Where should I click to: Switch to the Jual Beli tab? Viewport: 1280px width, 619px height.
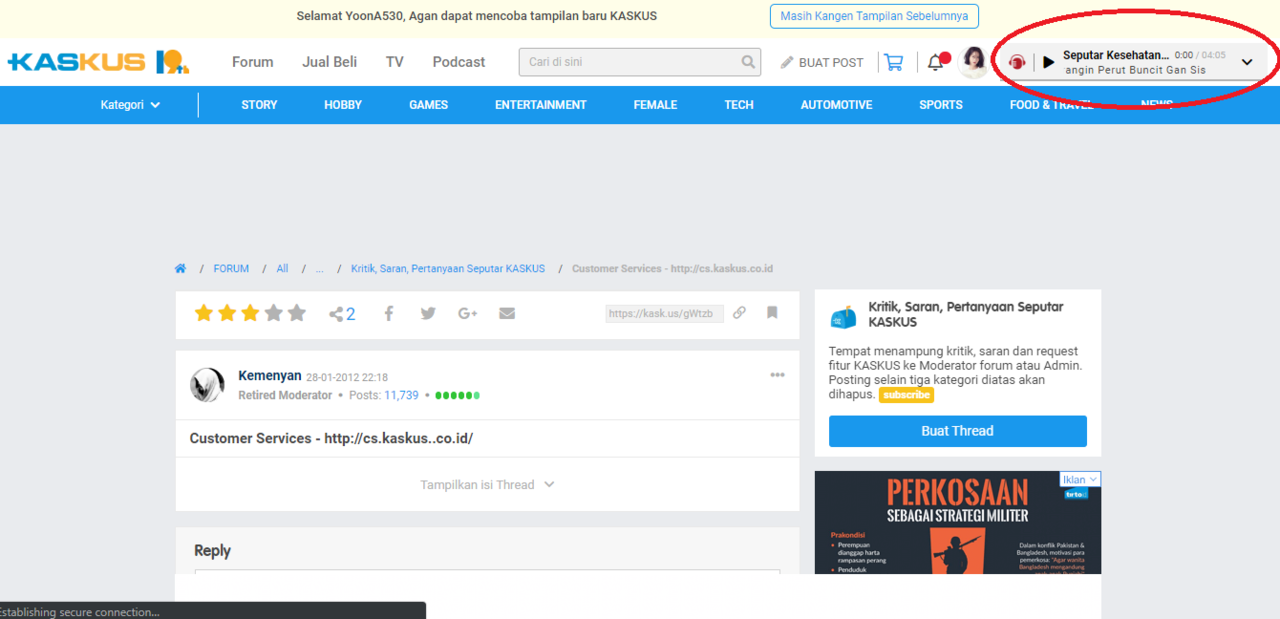[329, 61]
